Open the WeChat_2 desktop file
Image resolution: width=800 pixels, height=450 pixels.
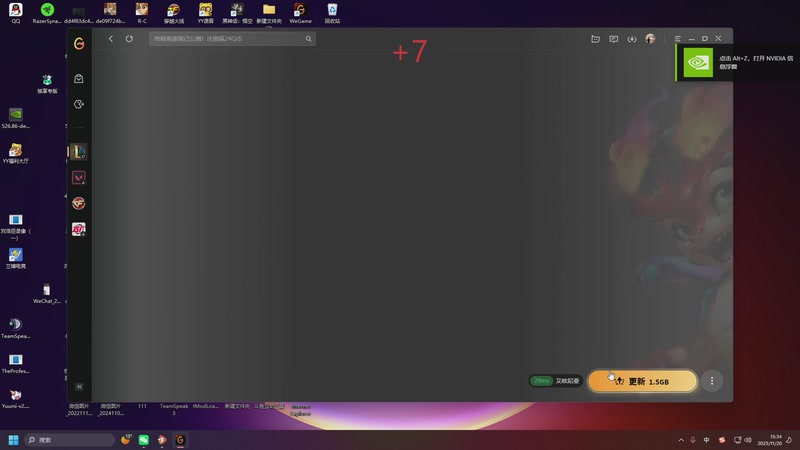(47, 293)
